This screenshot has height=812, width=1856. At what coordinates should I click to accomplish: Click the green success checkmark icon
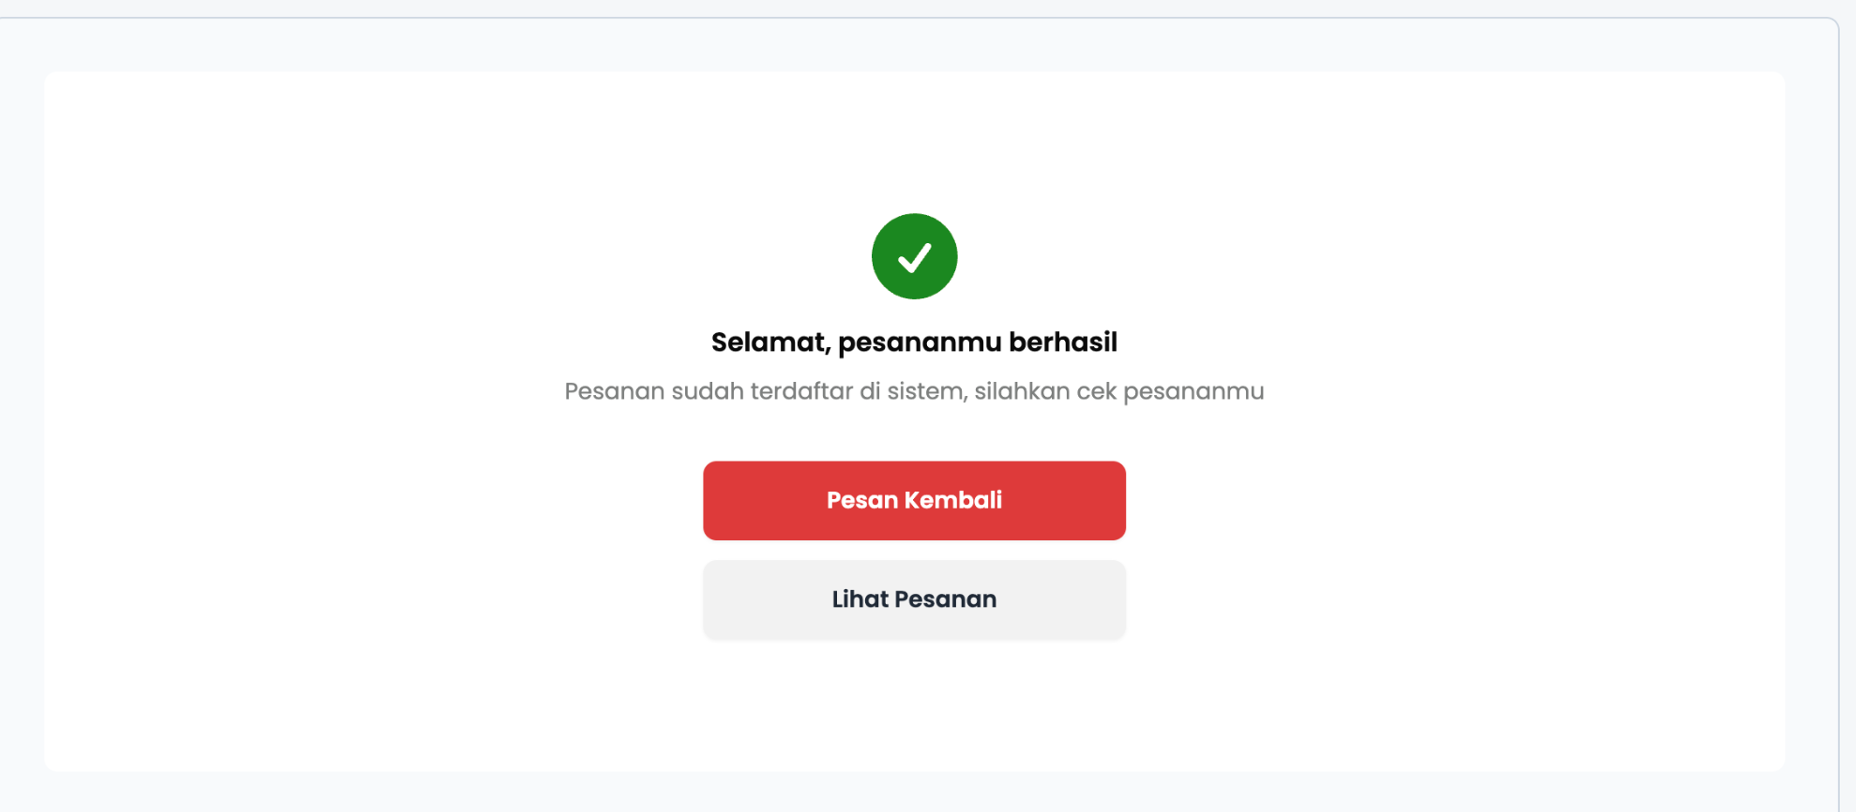tap(914, 256)
